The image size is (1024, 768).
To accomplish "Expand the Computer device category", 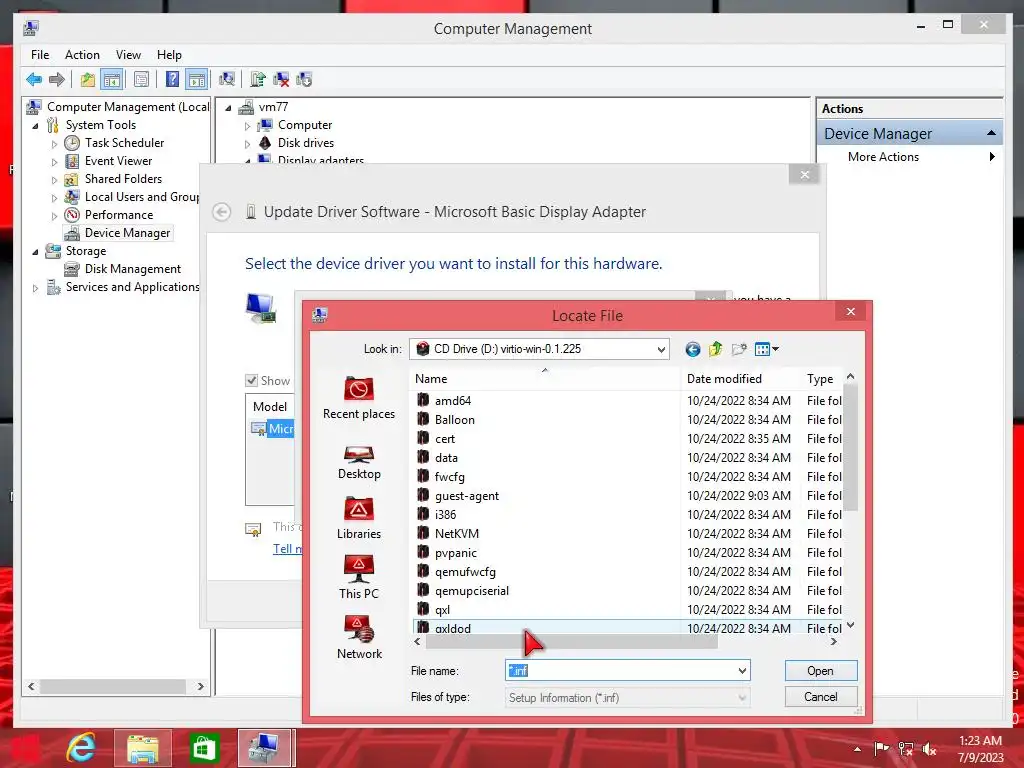I will [248, 125].
